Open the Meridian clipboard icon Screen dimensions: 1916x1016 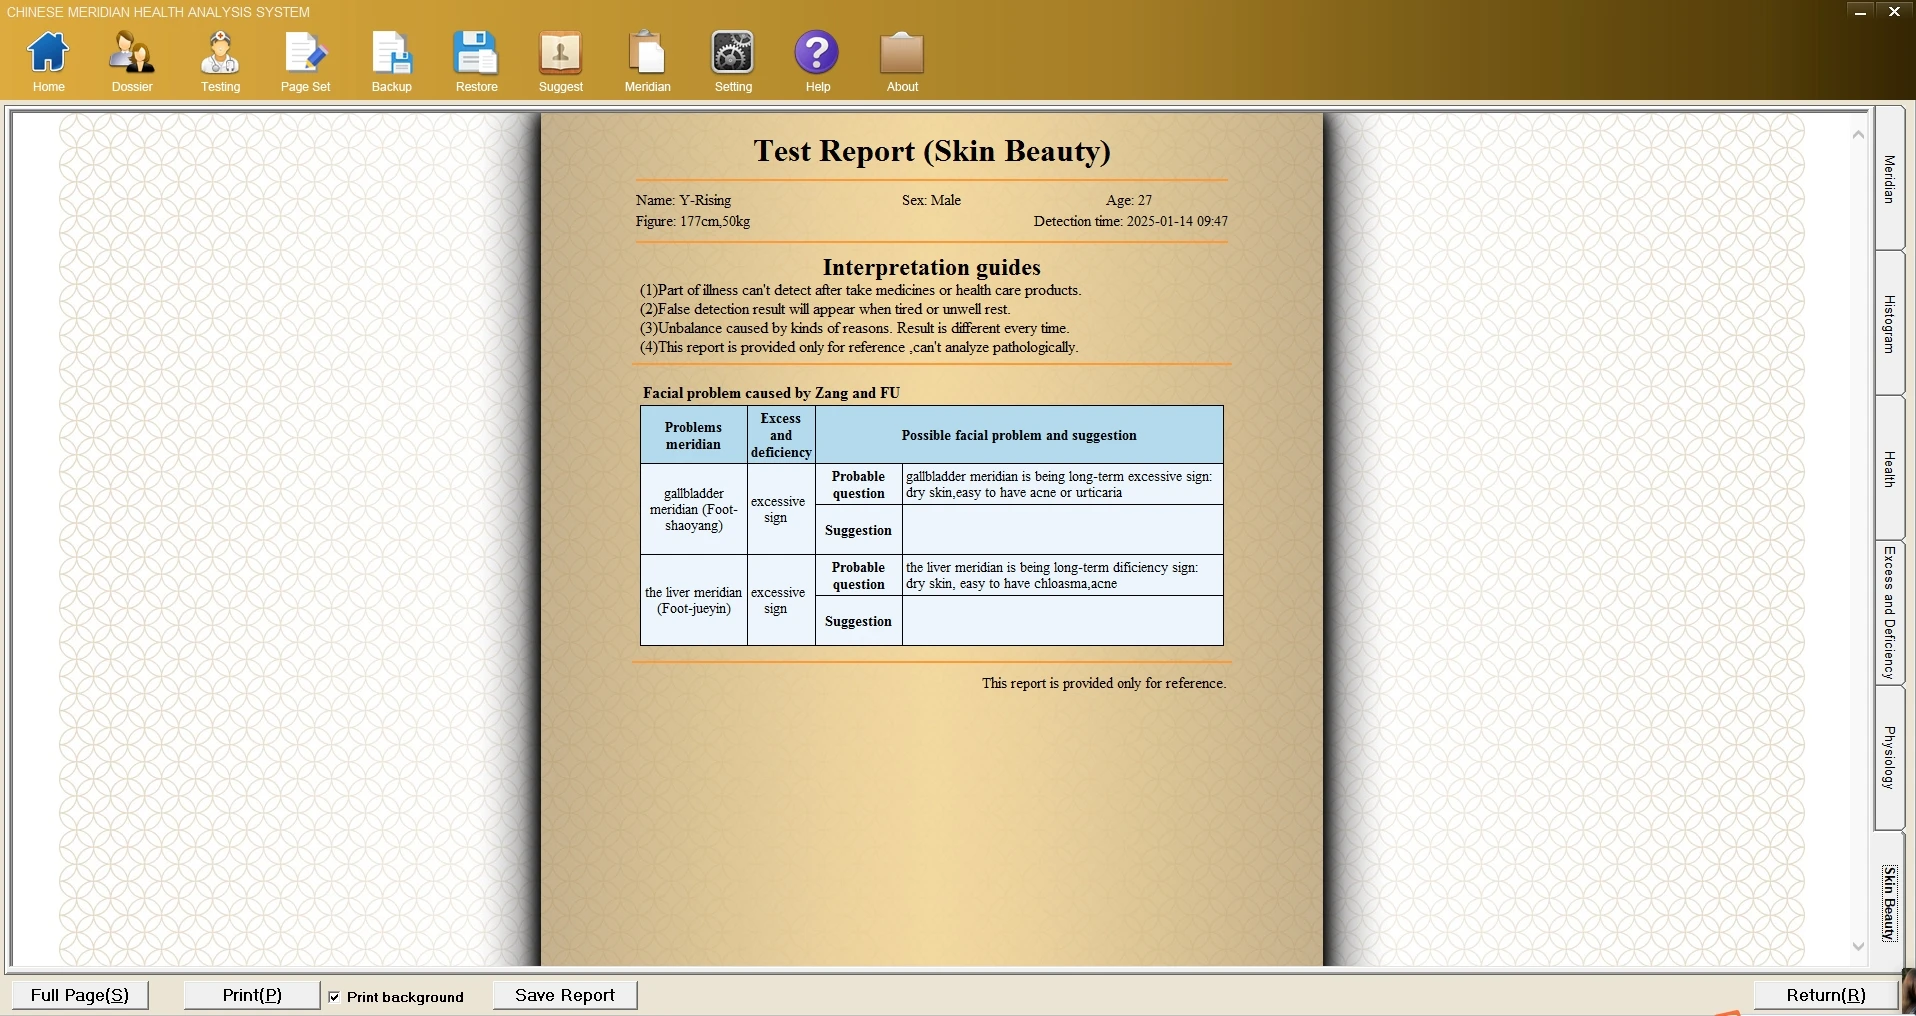click(x=647, y=55)
